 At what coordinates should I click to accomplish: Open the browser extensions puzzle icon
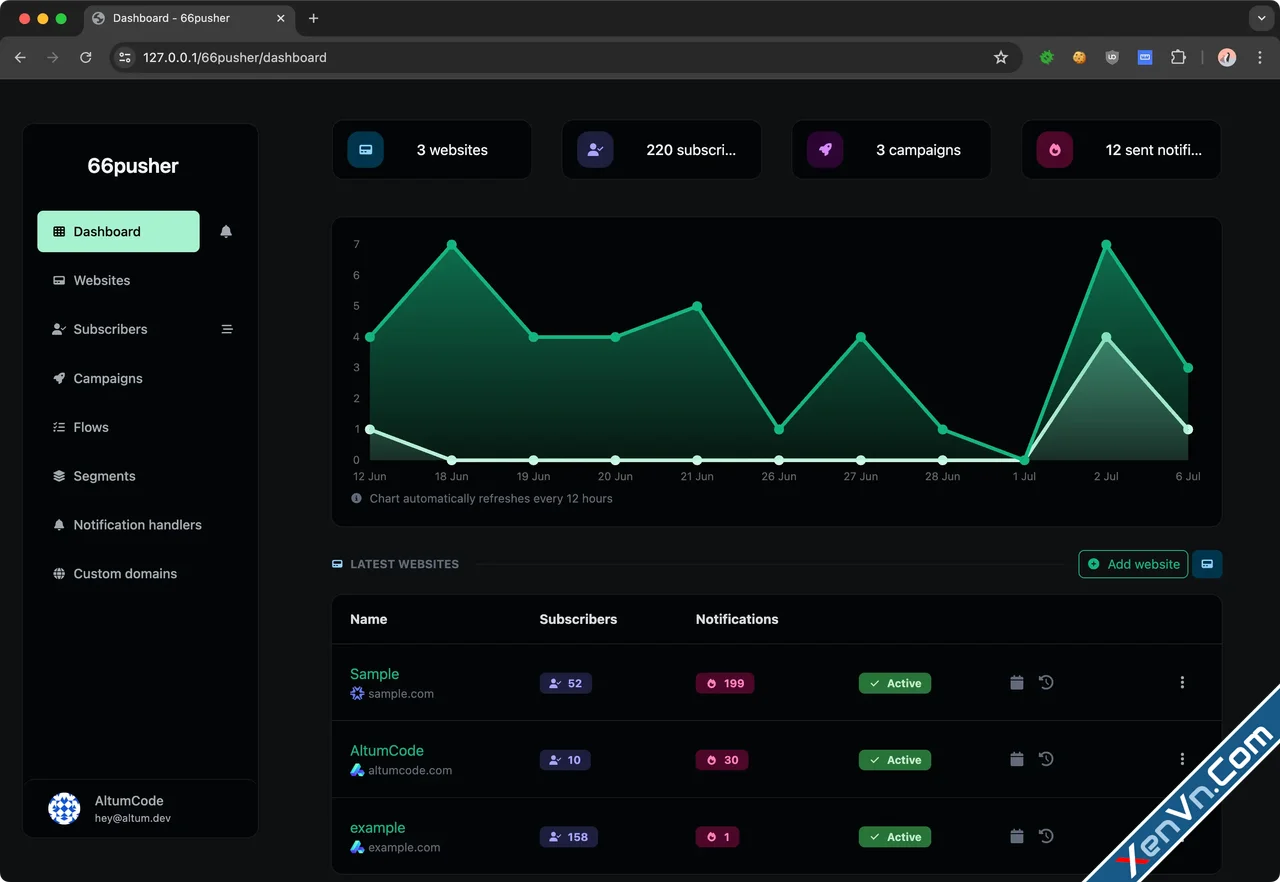pos(1178,58)
